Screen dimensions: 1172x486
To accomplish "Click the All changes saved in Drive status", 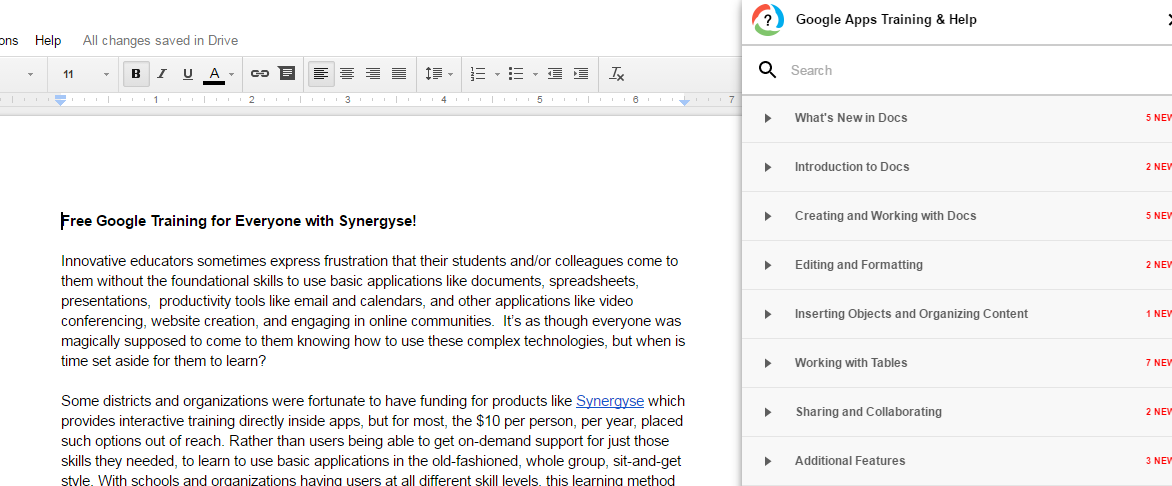I will pos(161,40).
